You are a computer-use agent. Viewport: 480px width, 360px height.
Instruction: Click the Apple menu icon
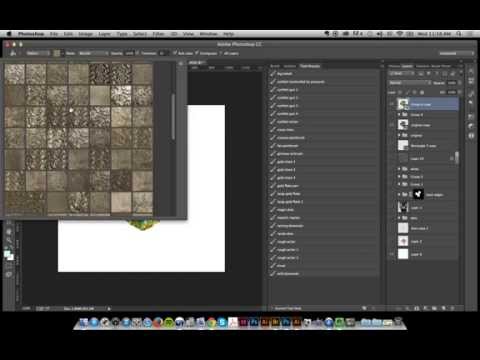pyautogui.click(x=9, y=34)
